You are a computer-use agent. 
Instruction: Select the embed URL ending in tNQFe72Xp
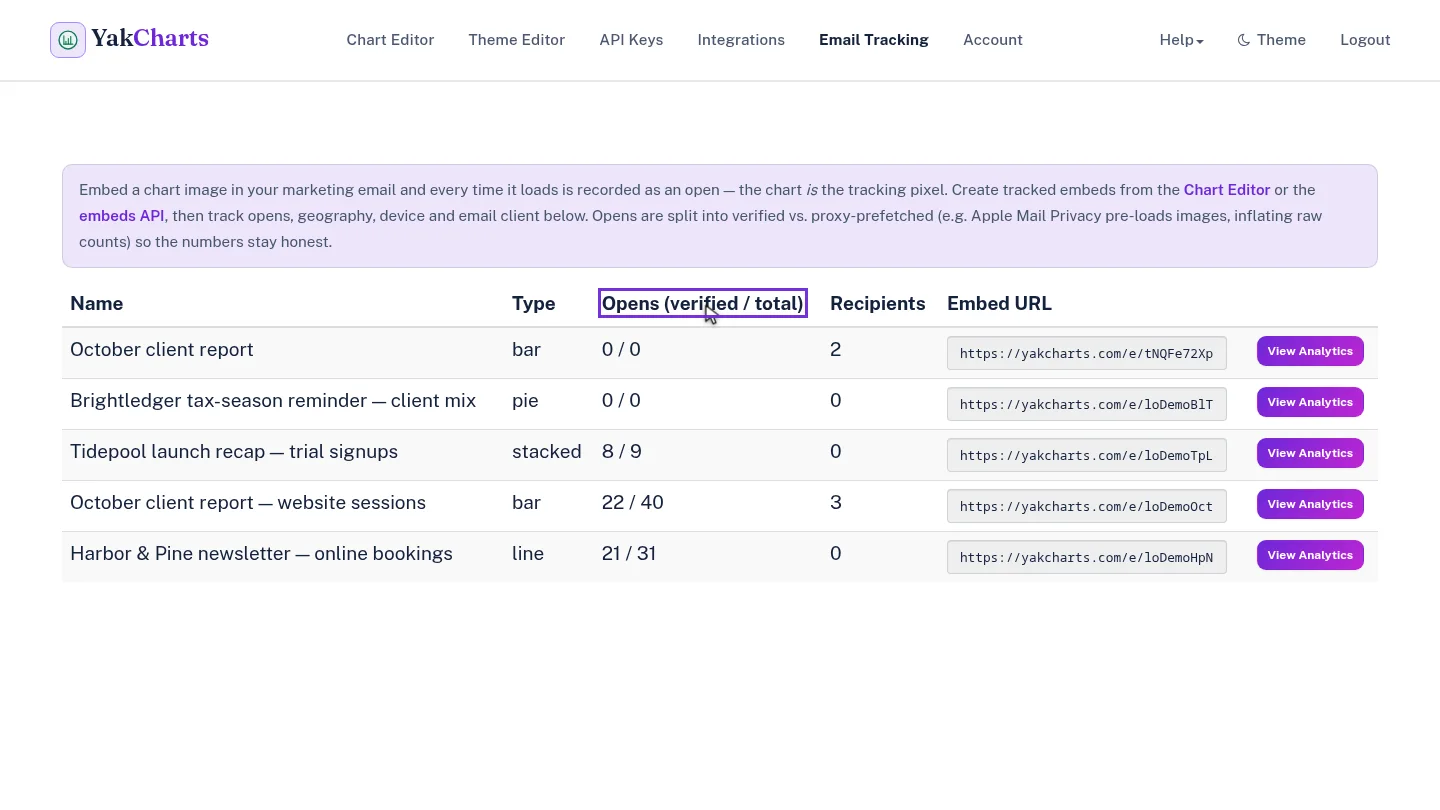[1086, 353]
